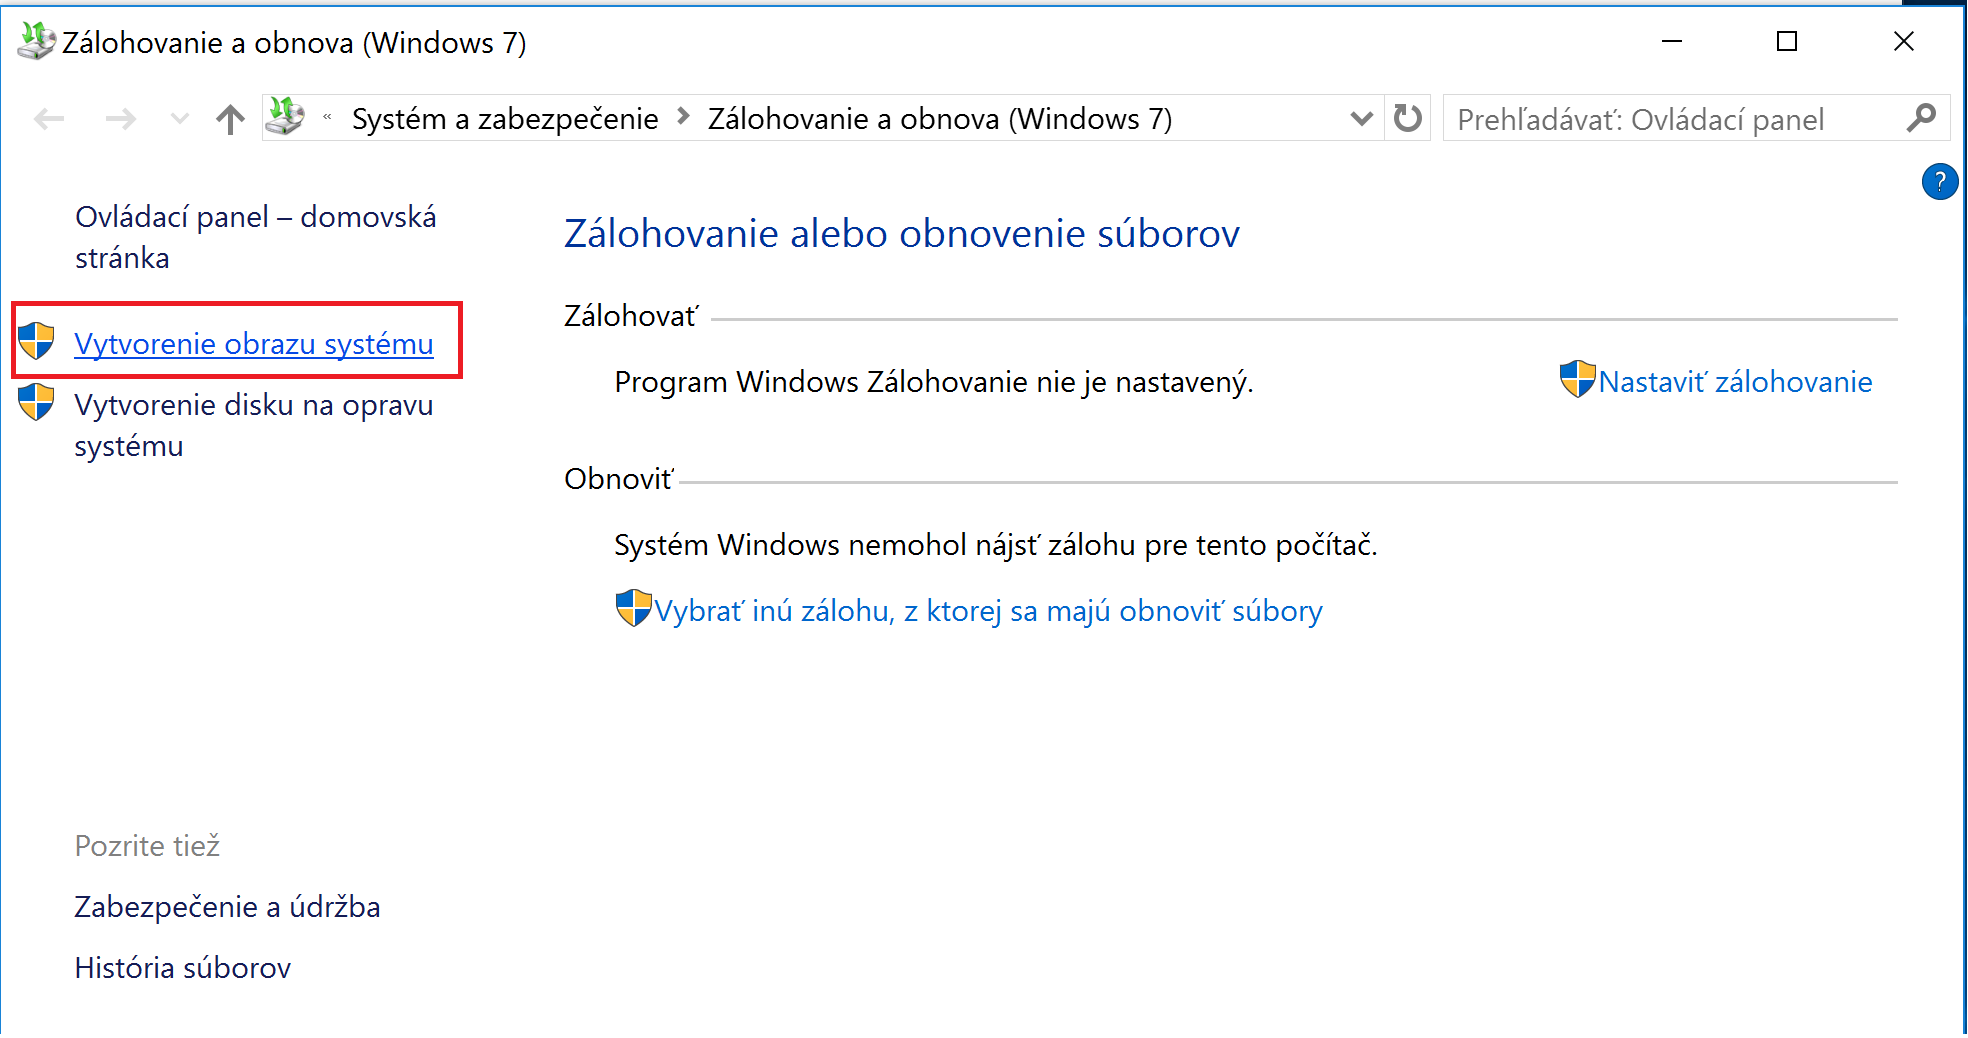Expand breadcrumb arrow after 'Systém a zabezpečenie'

[x=684, y=117]
